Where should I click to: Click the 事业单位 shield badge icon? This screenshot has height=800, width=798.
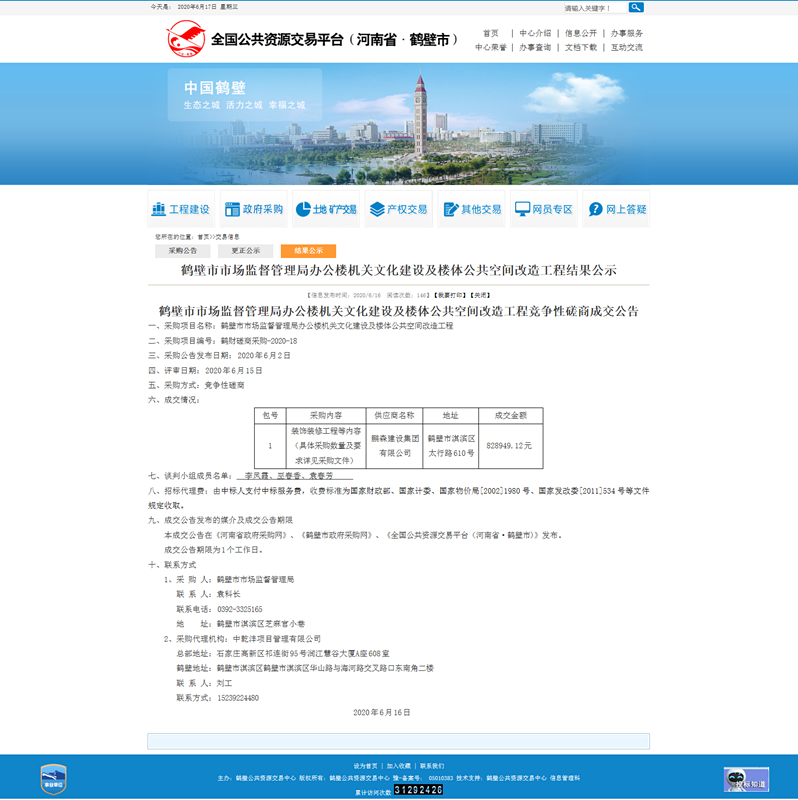54,779
